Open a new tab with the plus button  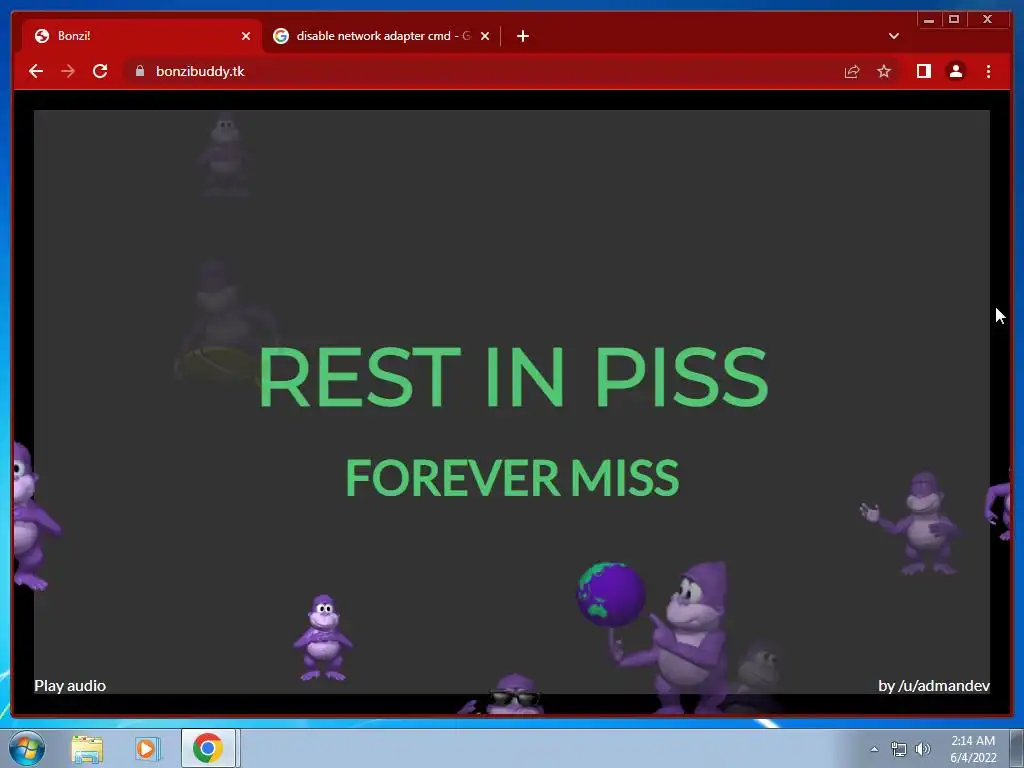tap(522, 36)
